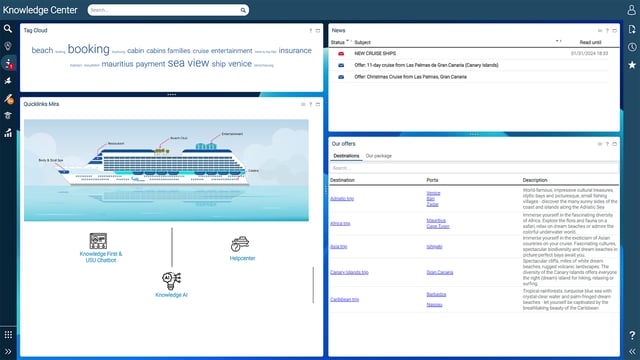The height and width of the screenshot is (360, 640).
Task: Click the 'booking' tag in Tag Cloud
Action: (89, 49)
